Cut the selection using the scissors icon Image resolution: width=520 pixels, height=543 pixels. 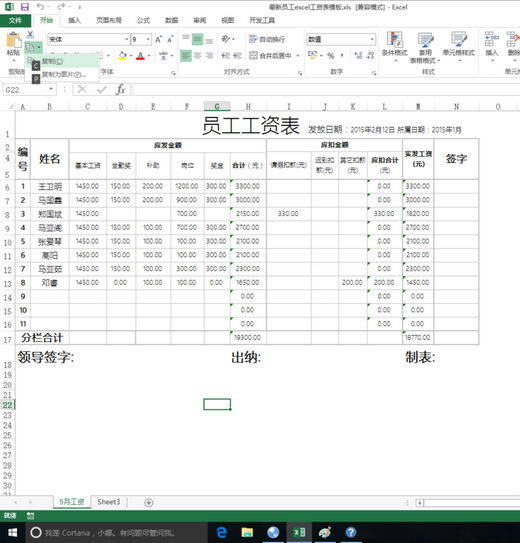point(30,35)
